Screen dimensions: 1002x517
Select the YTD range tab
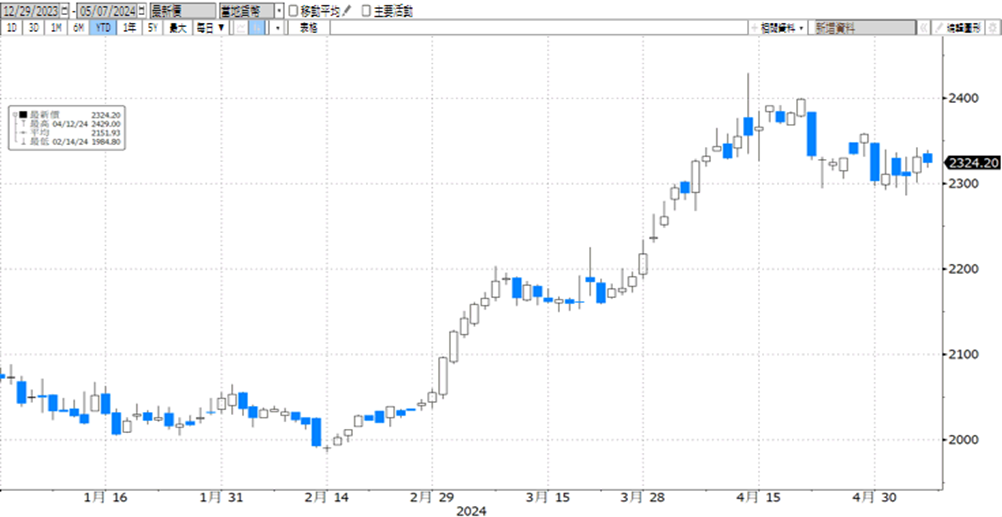tap(103, 28)
